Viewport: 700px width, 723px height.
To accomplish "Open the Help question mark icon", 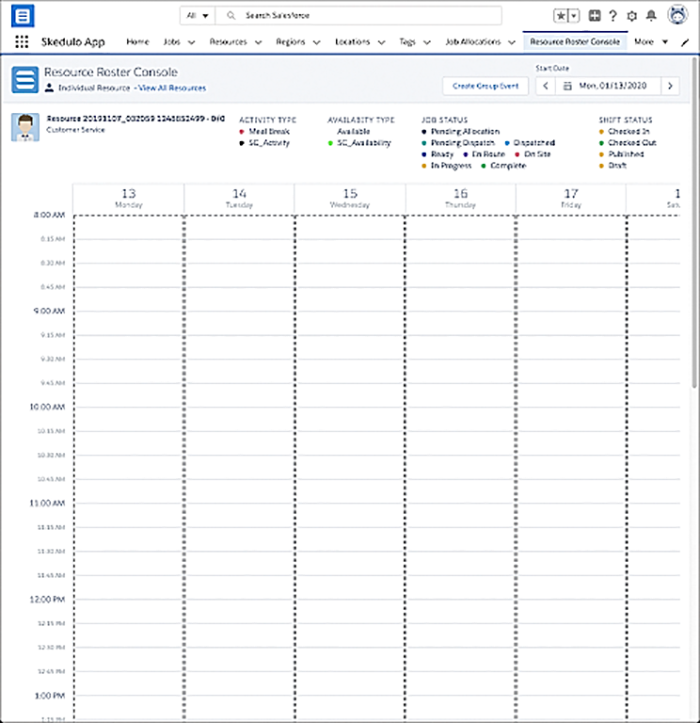I will (x=613, y=16).
